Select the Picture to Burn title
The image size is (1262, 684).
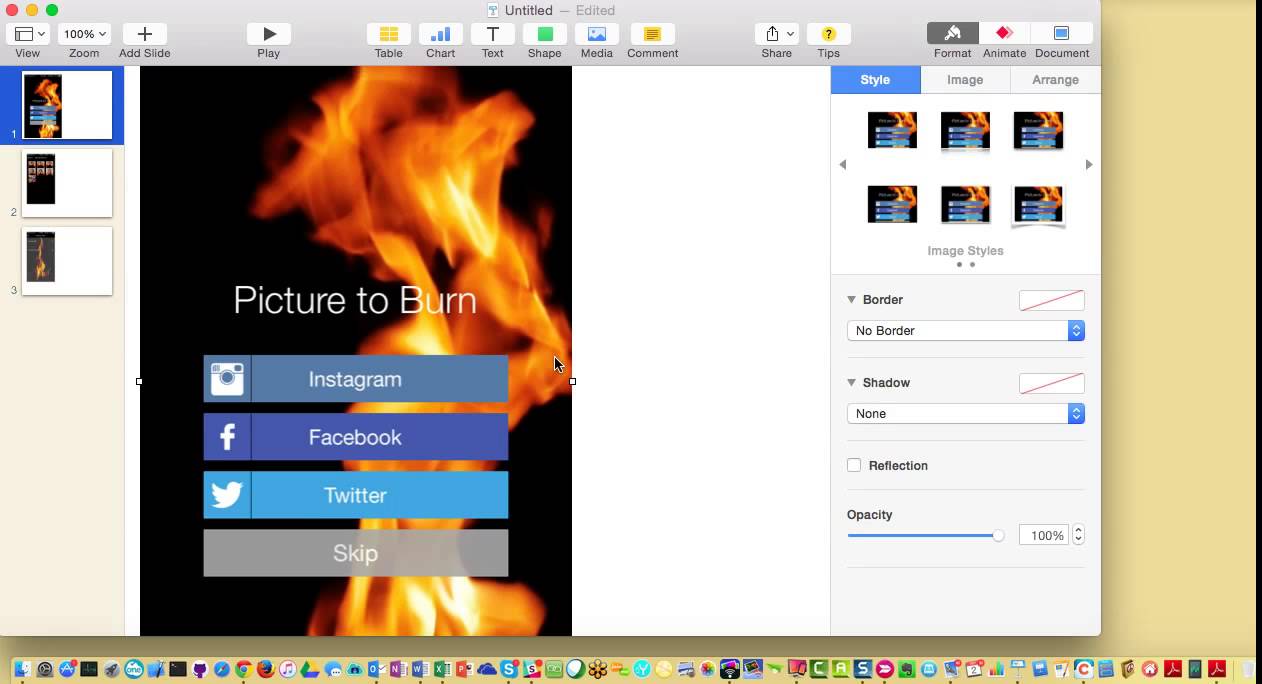355,301
